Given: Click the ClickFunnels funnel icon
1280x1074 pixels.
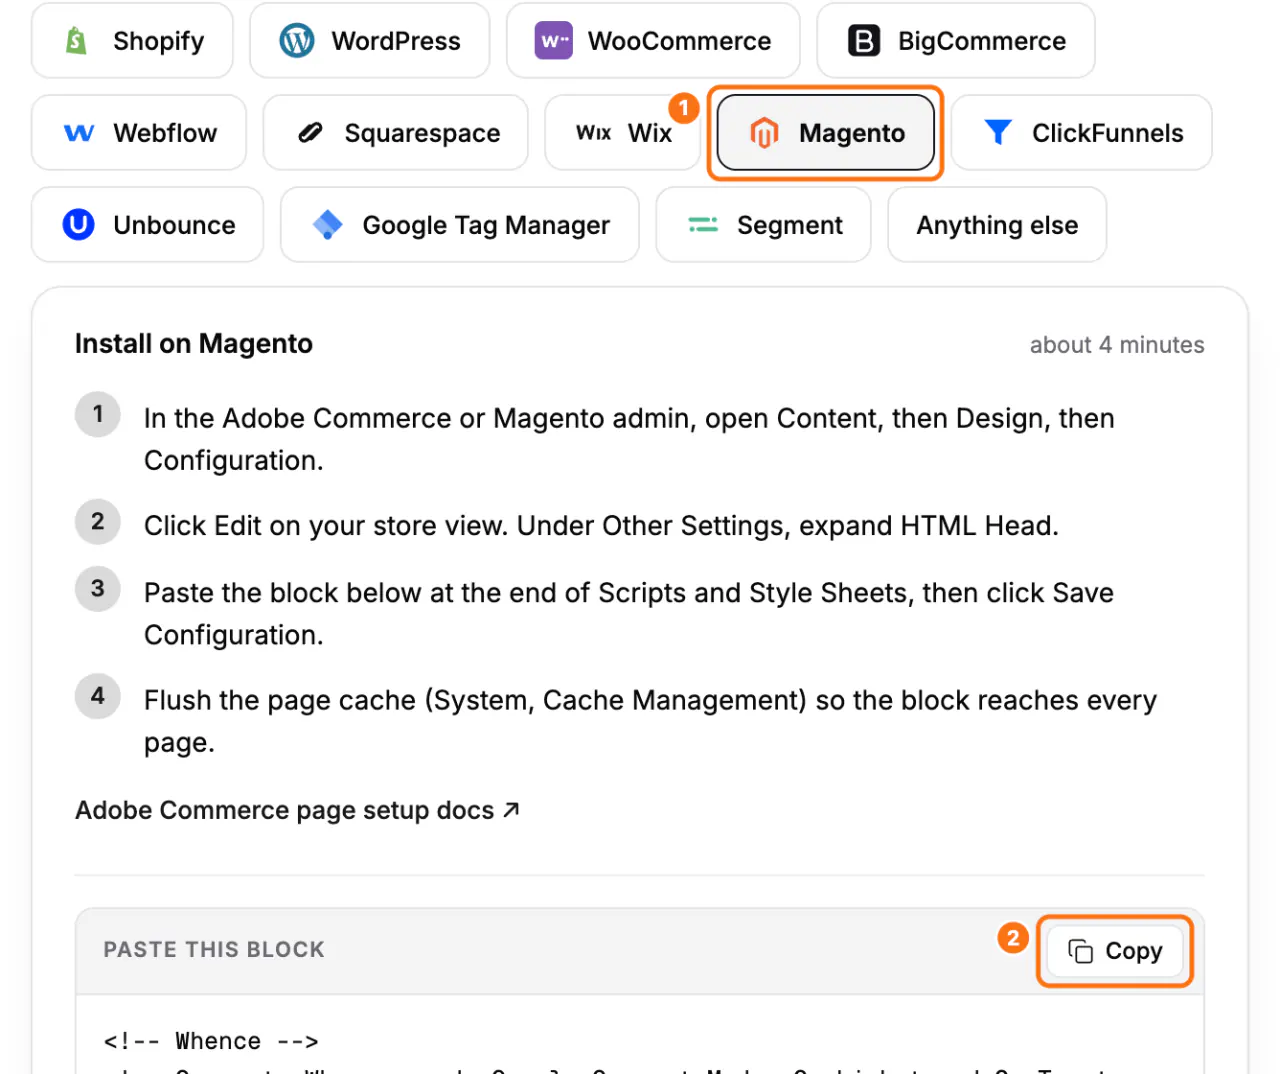Looking at the screenshot, I should click(x=998, y=132).
